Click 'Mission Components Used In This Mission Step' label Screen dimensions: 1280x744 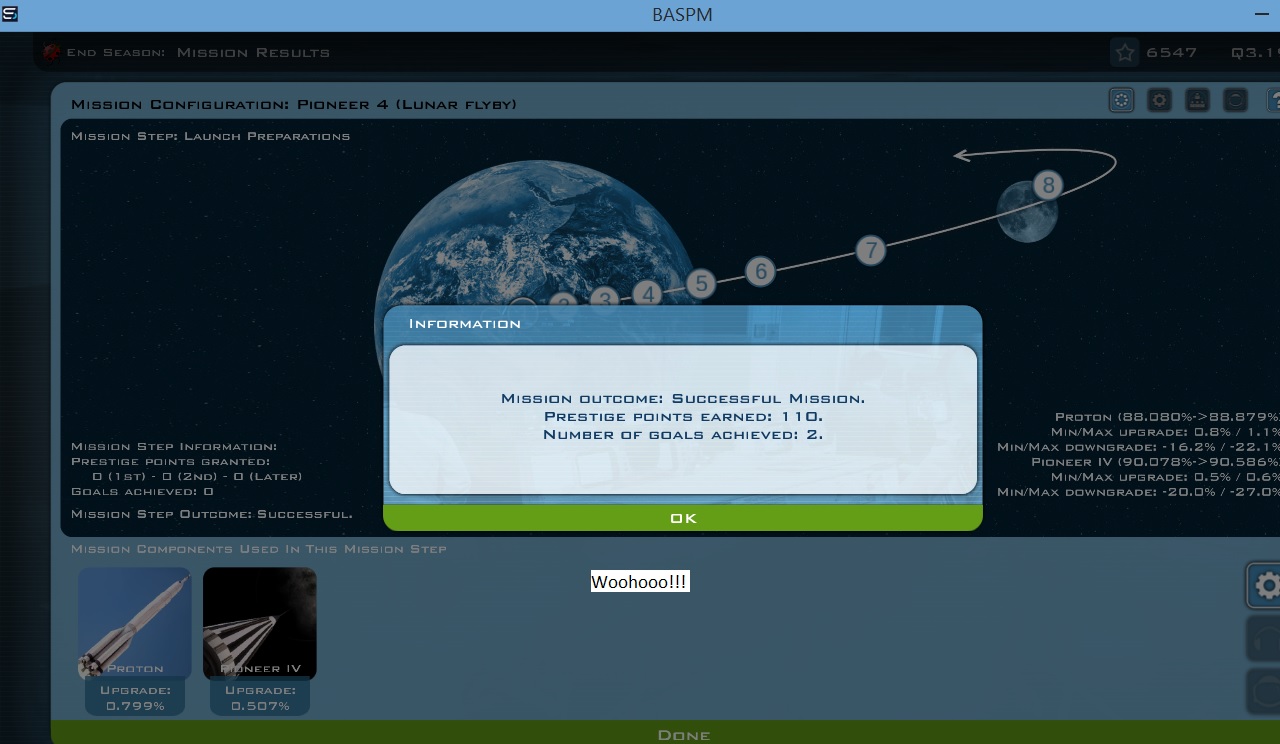(x=259, y=549)
